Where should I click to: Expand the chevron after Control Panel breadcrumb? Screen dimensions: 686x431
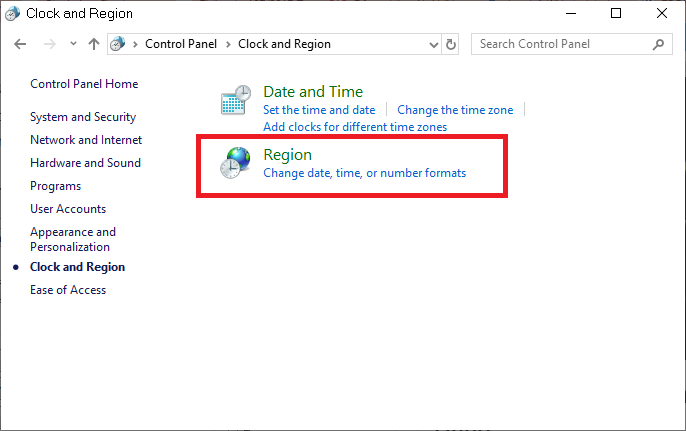pos(228,44)
